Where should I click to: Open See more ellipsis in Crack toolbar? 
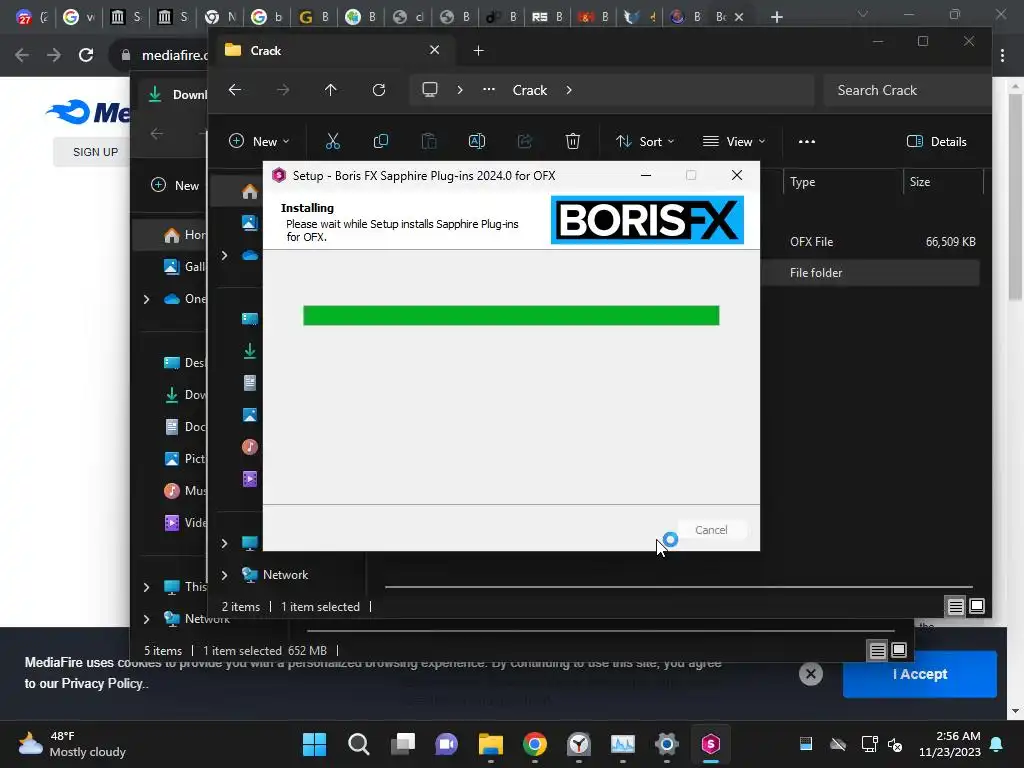[x=807, y=141]
